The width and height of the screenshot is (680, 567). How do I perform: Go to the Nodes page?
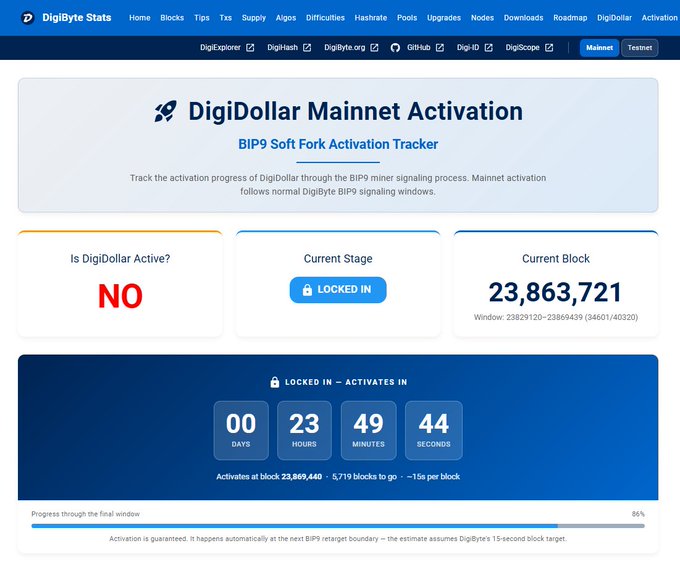(482, 18)
